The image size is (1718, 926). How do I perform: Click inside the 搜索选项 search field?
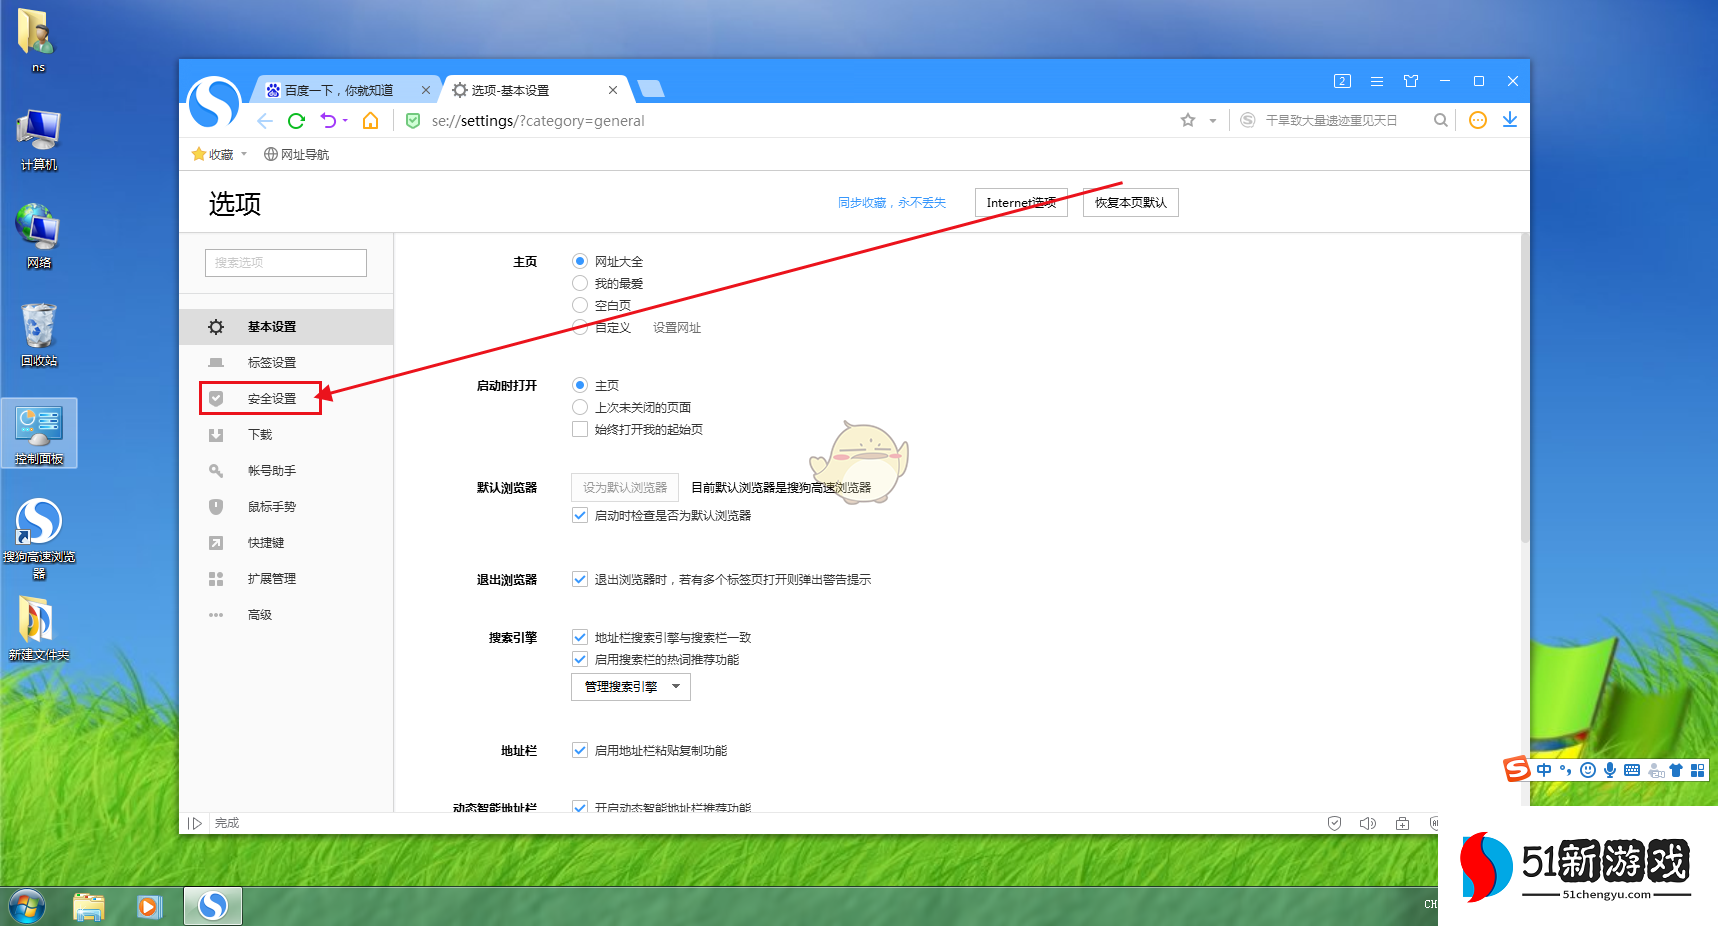click(285, 262)
